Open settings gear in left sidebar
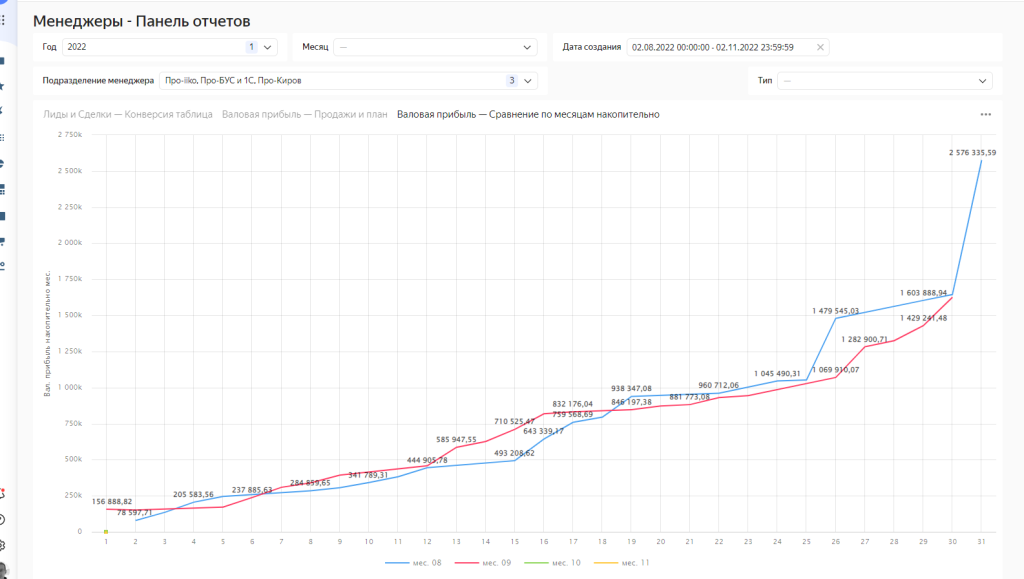1024x579 pixels. (x=3, y=545)
